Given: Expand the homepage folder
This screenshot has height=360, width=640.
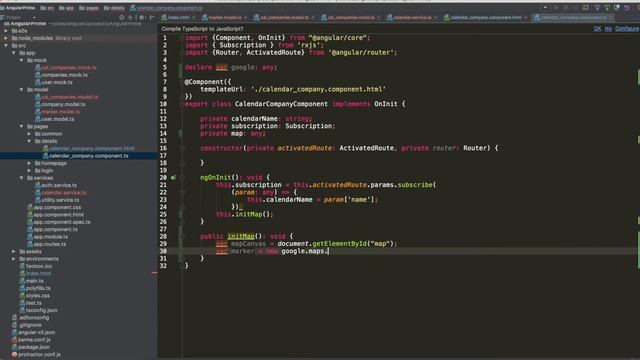Looking at the screenshot, I should [29, 163].
